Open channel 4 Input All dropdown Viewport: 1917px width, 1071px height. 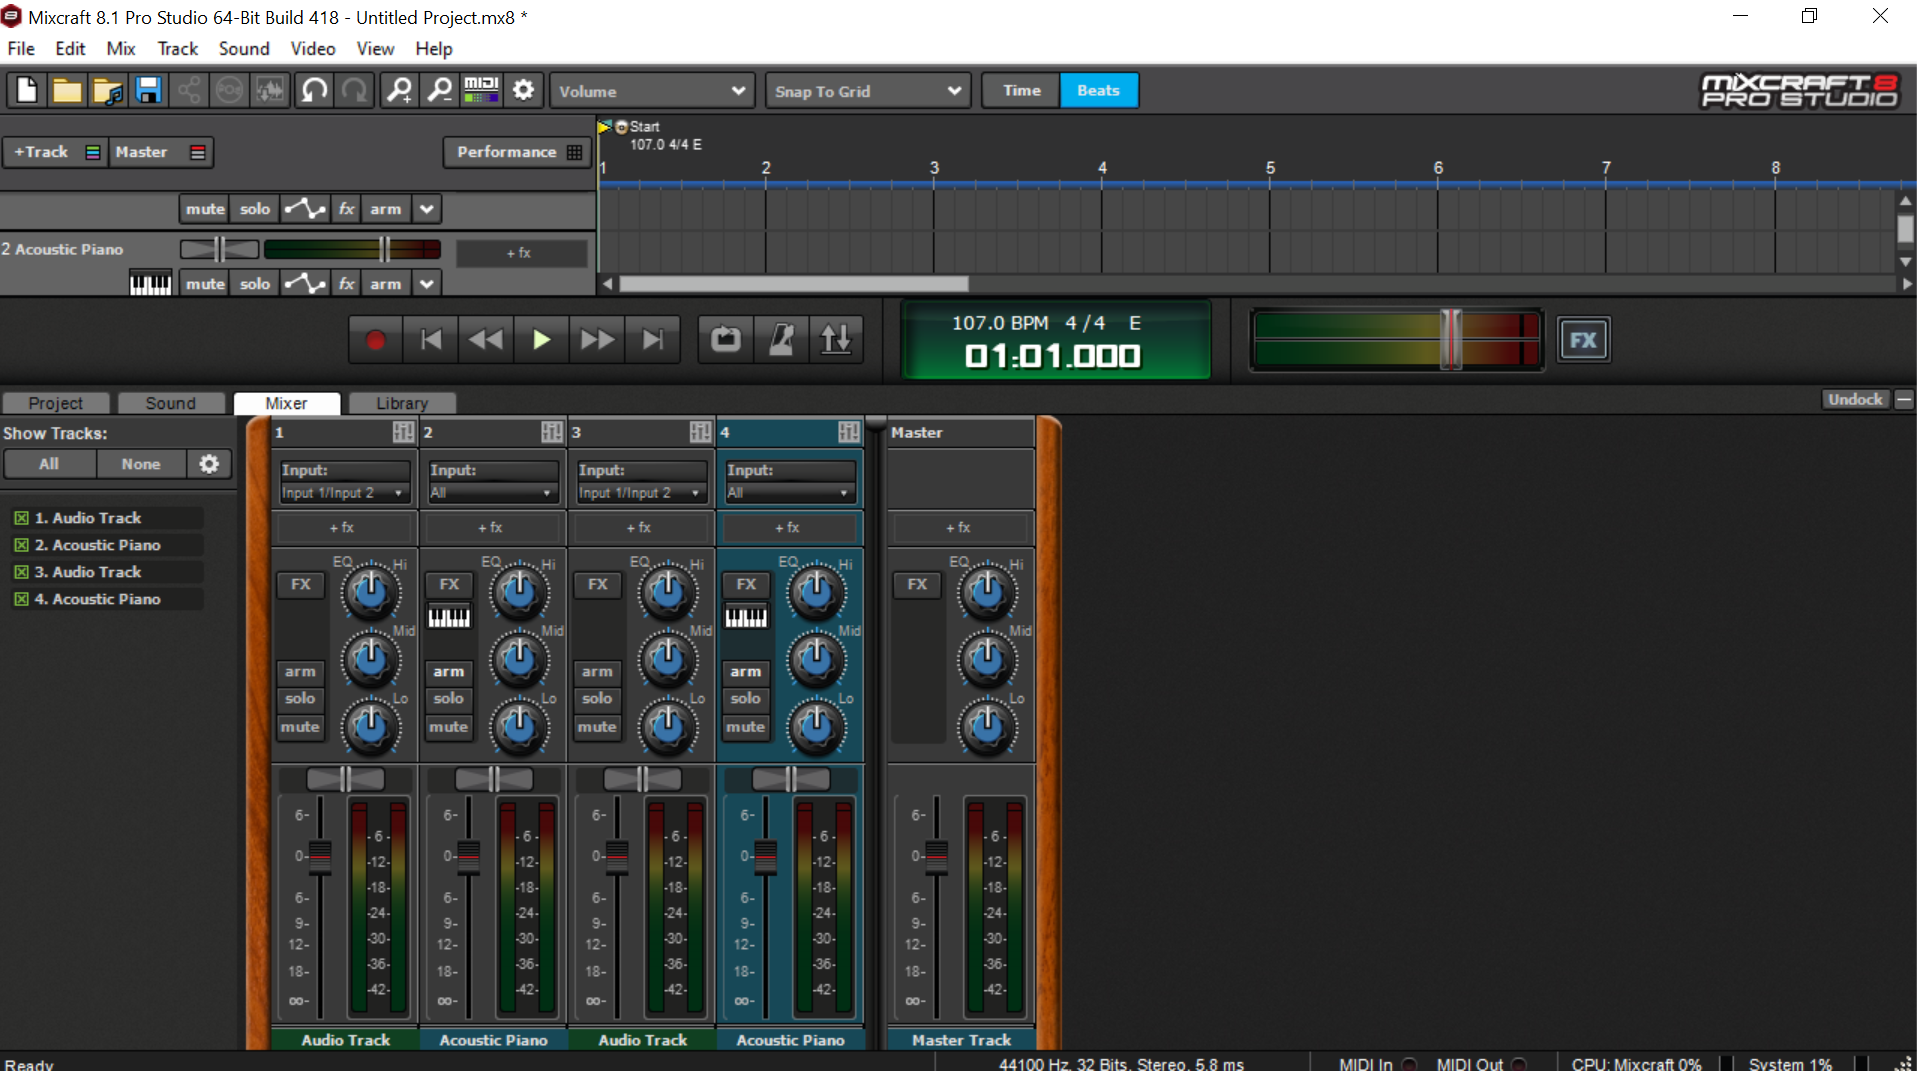tap(789, 493)
